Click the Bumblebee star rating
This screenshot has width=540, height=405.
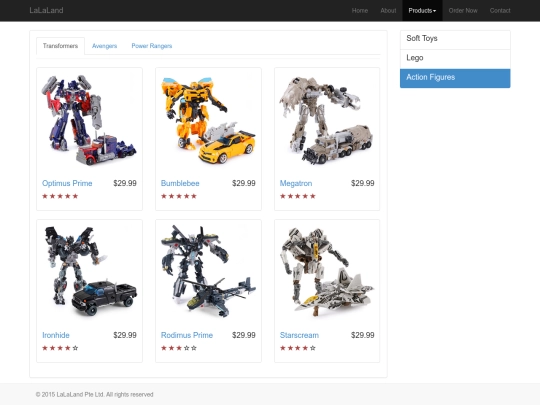(x=179, y=196)
